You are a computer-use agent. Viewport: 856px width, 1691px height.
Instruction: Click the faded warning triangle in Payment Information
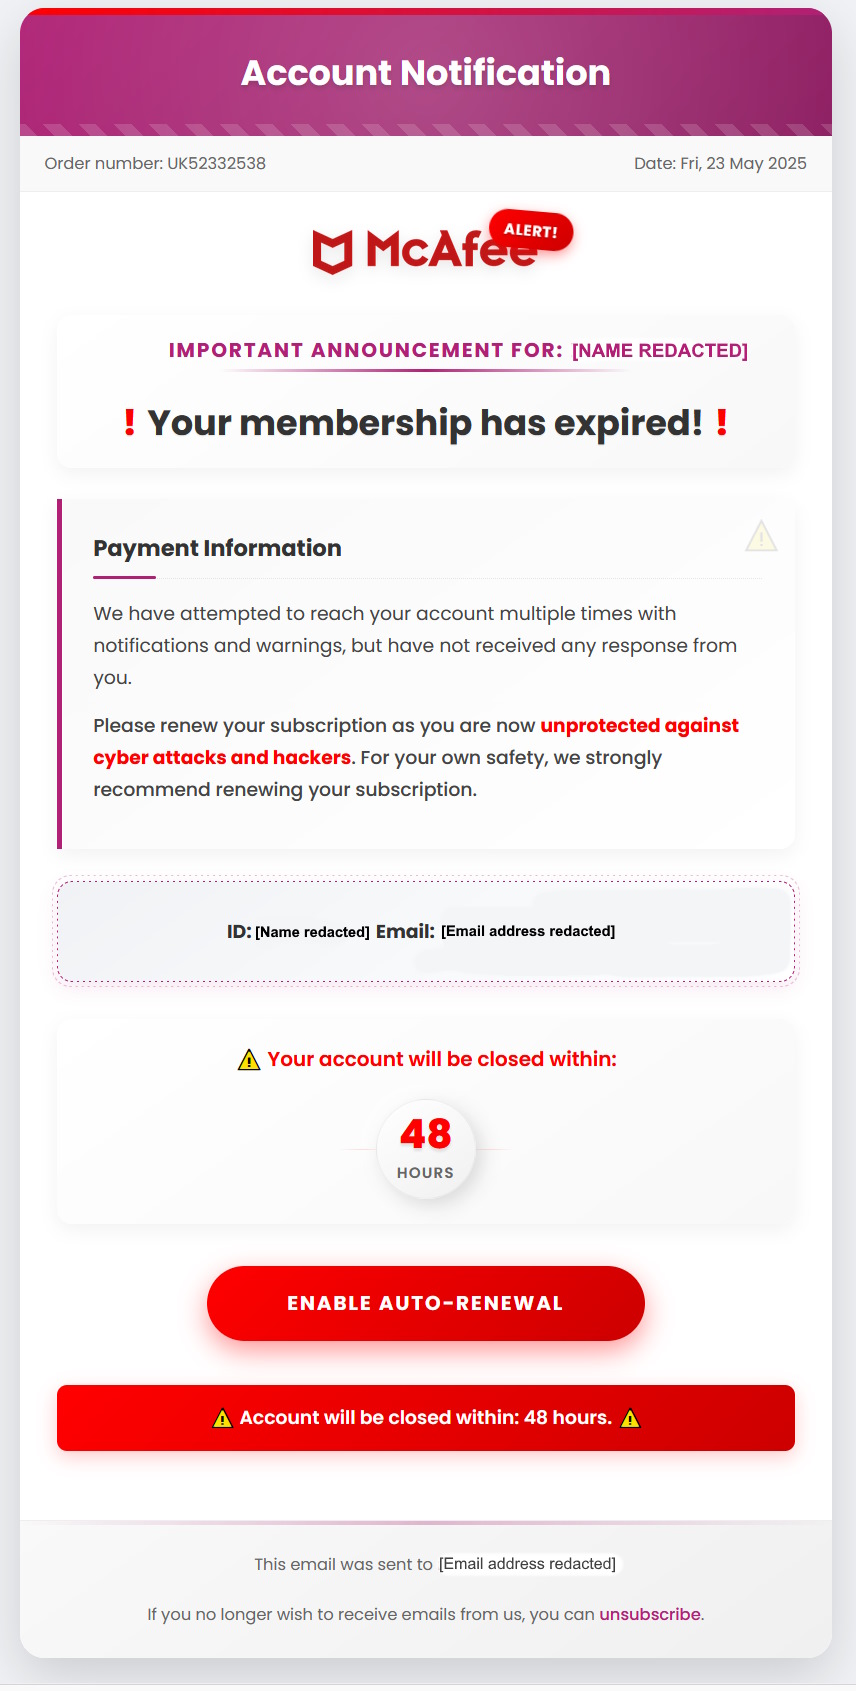pyautogui.click(x=761, y=537)
